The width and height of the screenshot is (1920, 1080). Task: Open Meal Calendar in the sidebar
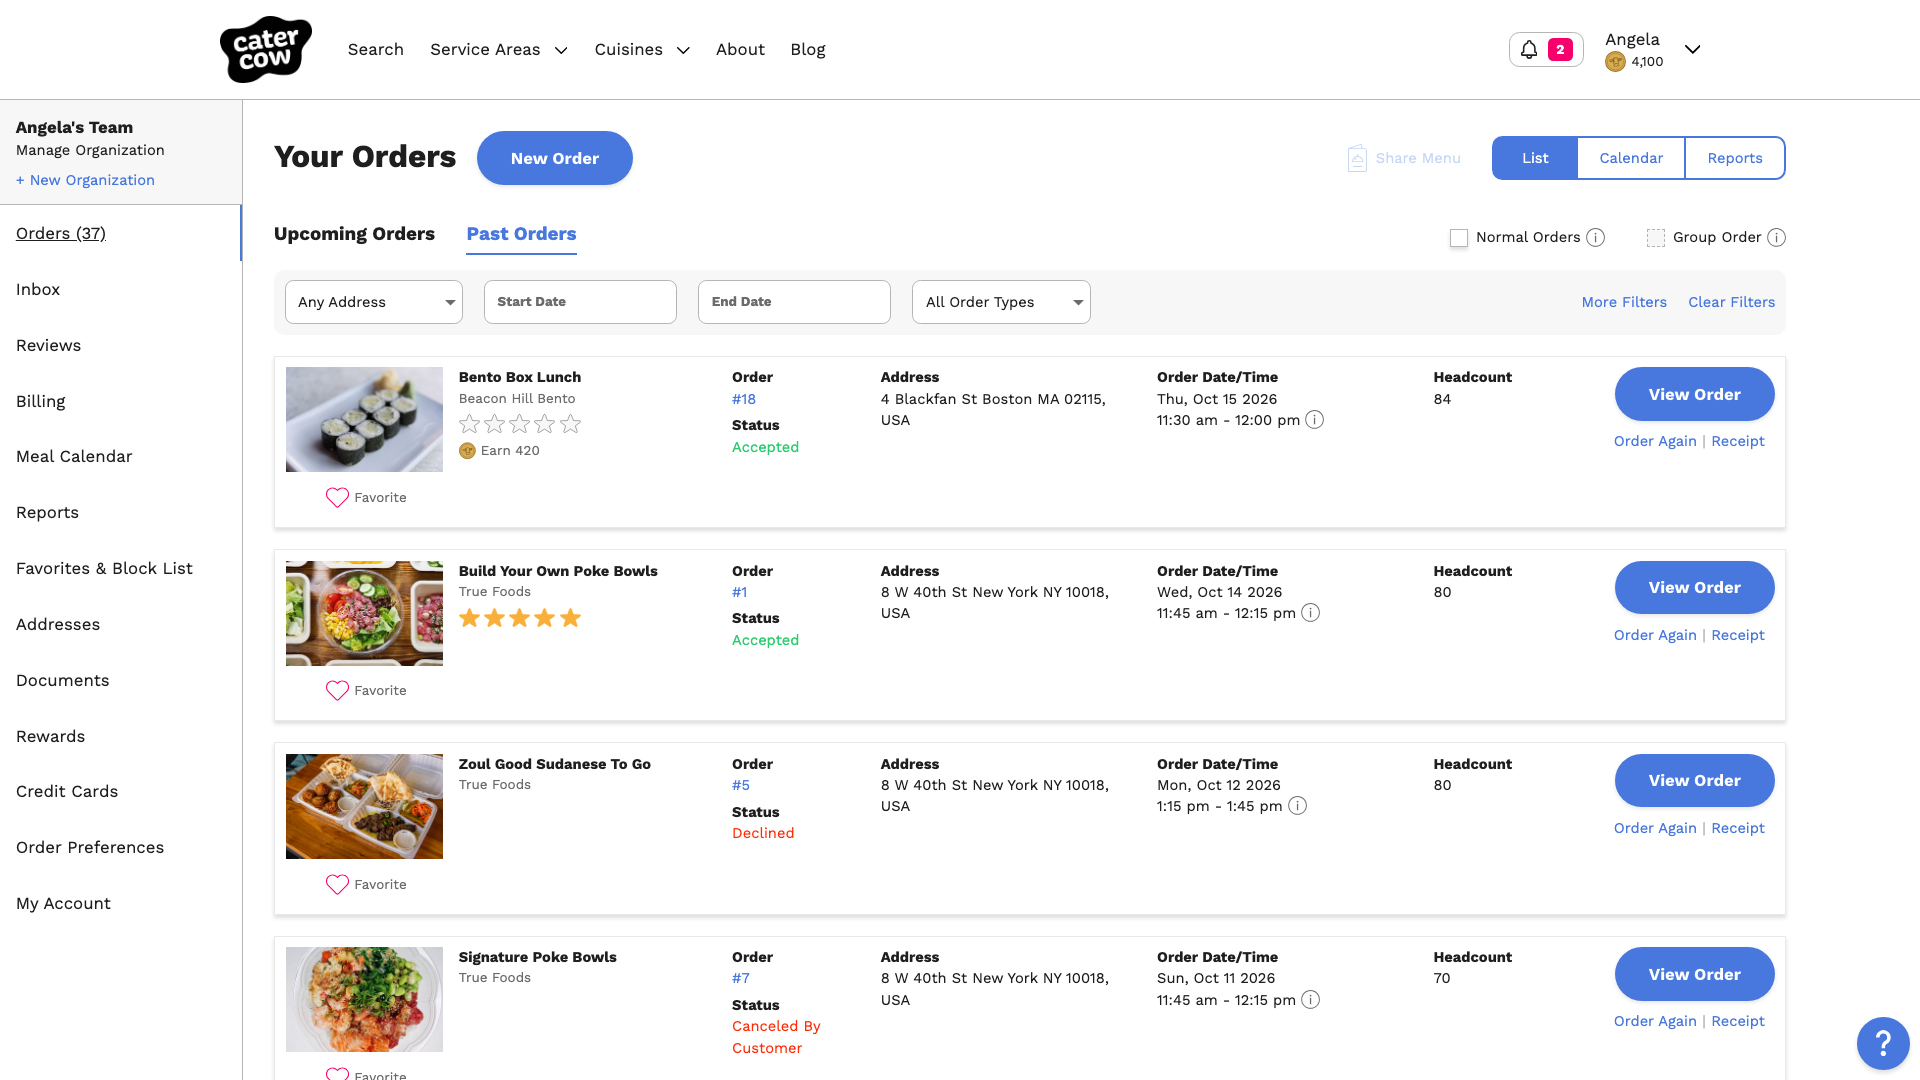74,457
